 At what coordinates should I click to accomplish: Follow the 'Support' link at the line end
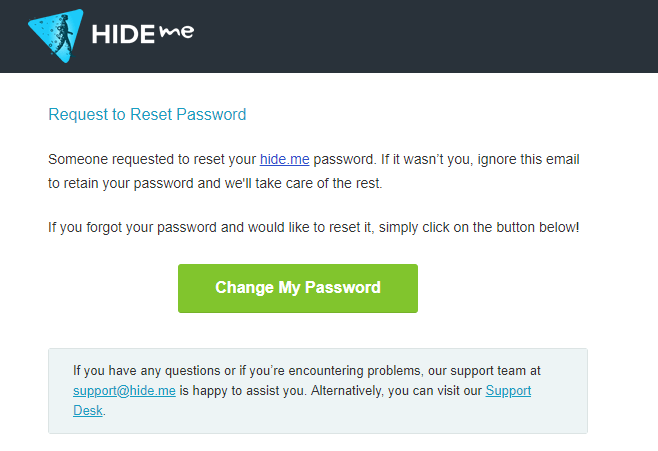pyautogui.click(x=508, y=391)
